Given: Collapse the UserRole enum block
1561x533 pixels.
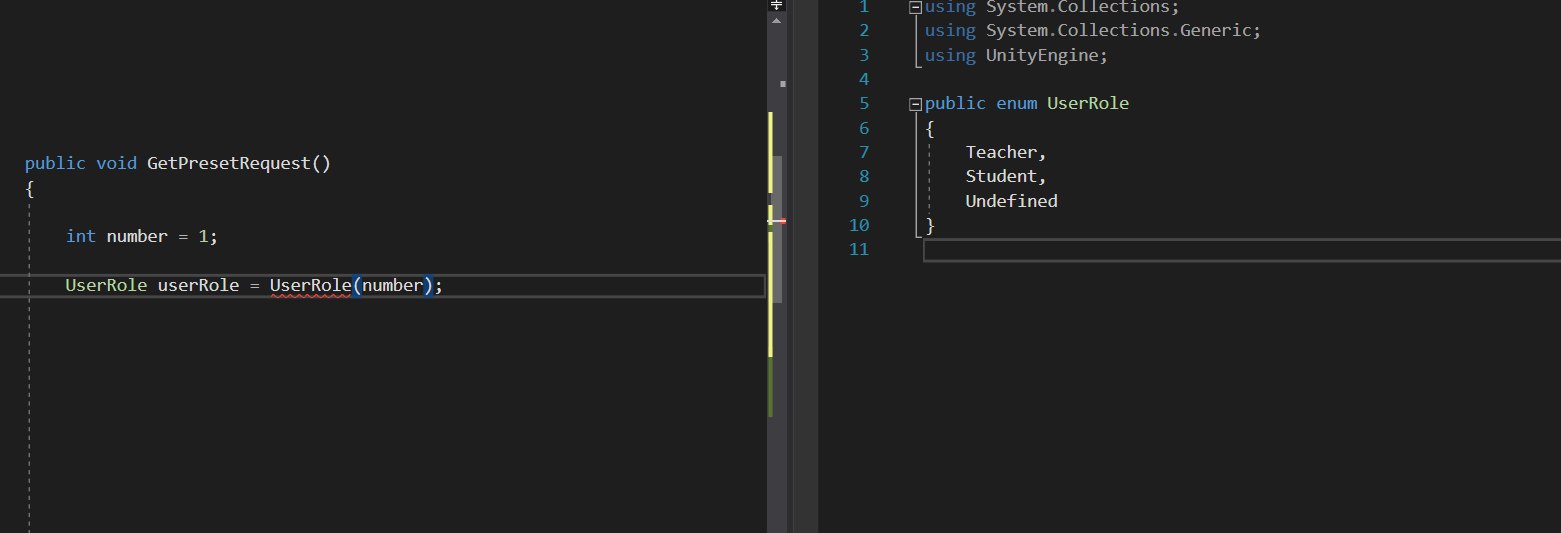Looking at the screenshot, I should point(914,104).
